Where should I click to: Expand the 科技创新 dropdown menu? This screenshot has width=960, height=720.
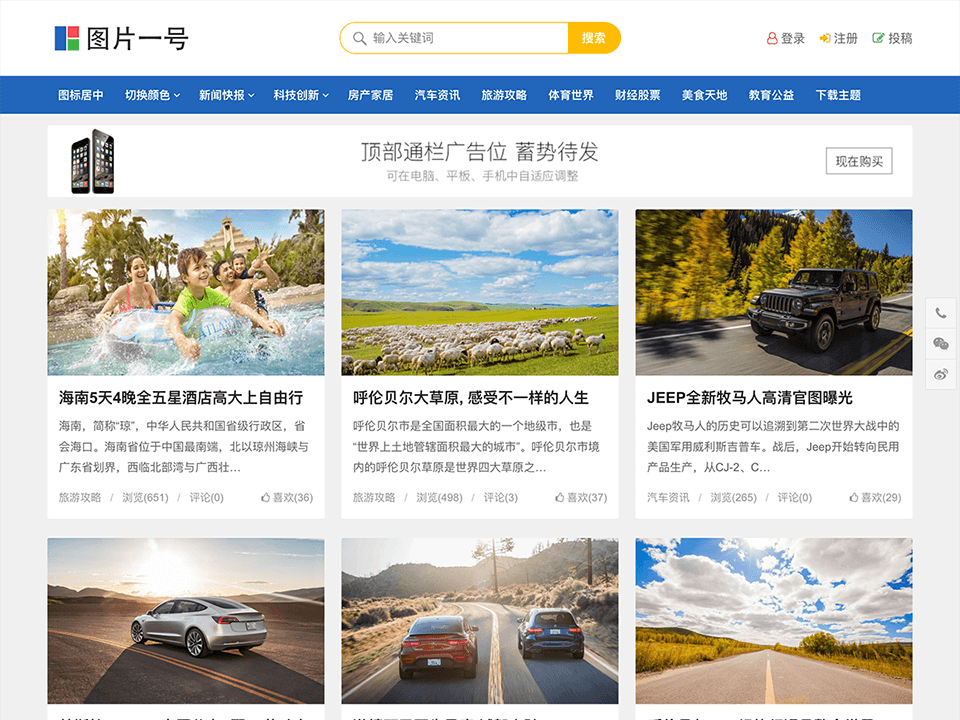click(301, 95)
